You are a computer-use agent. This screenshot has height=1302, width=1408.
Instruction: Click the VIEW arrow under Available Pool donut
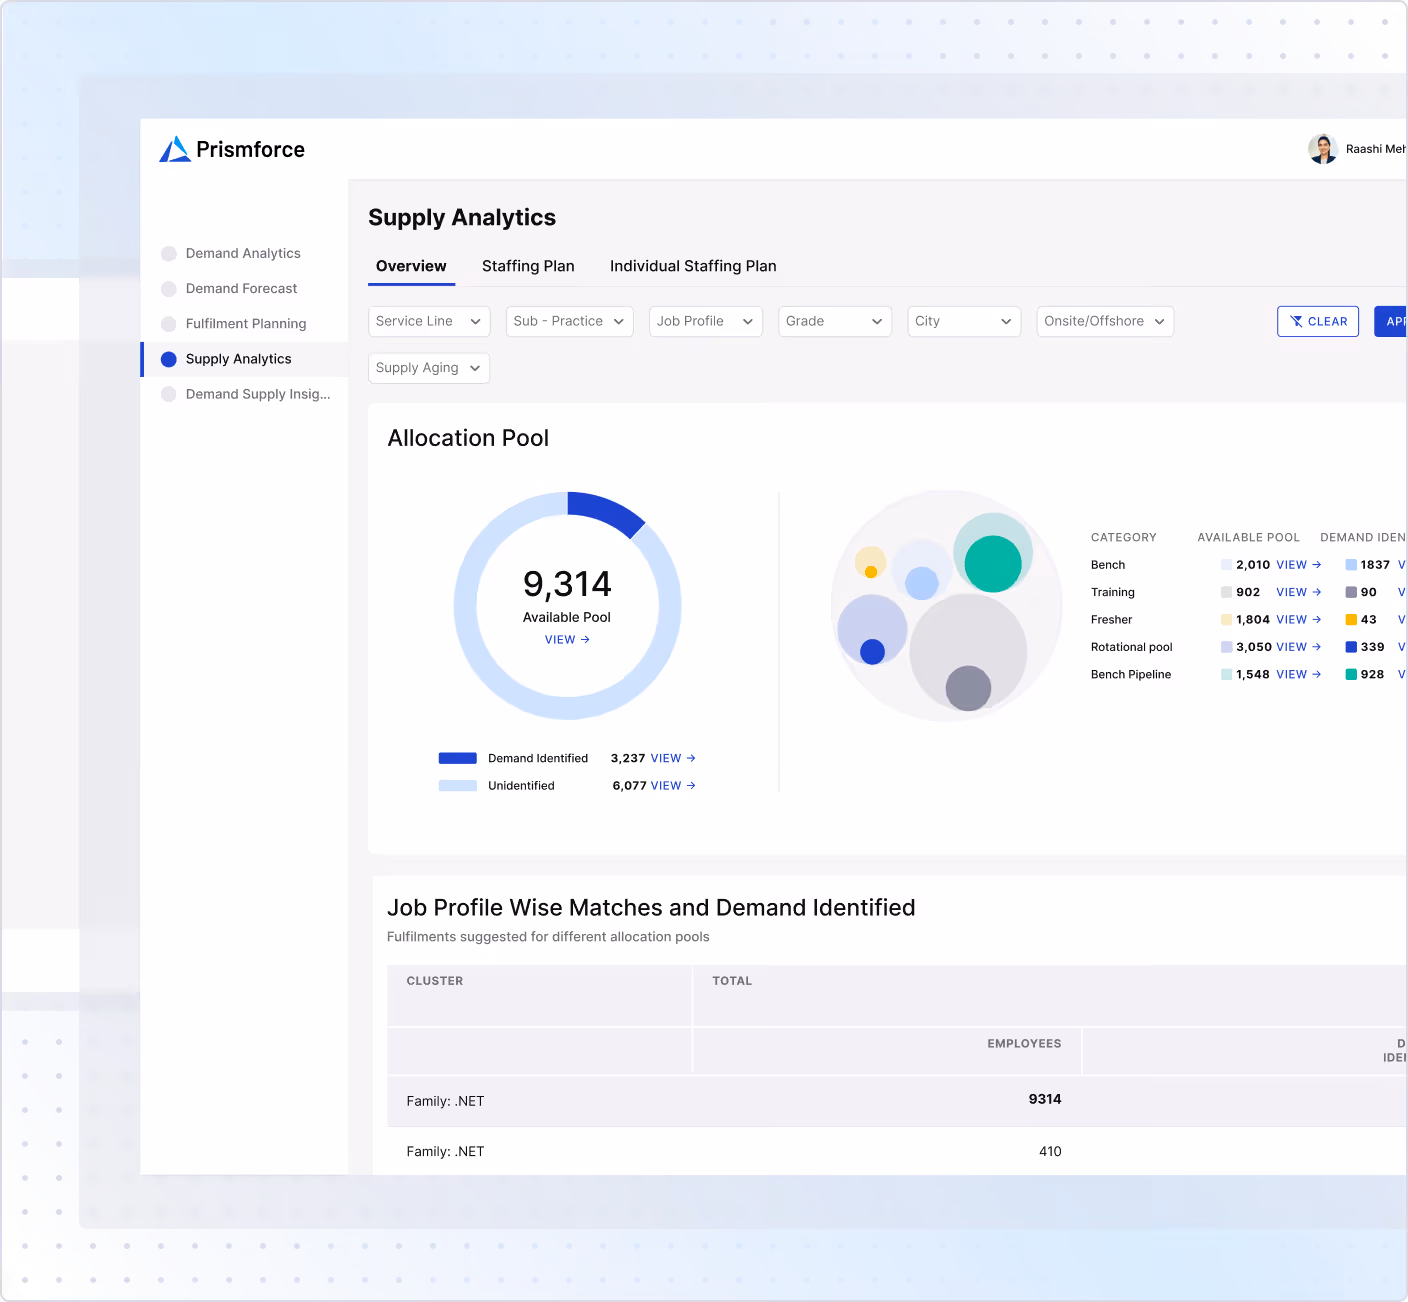(567, 639)
